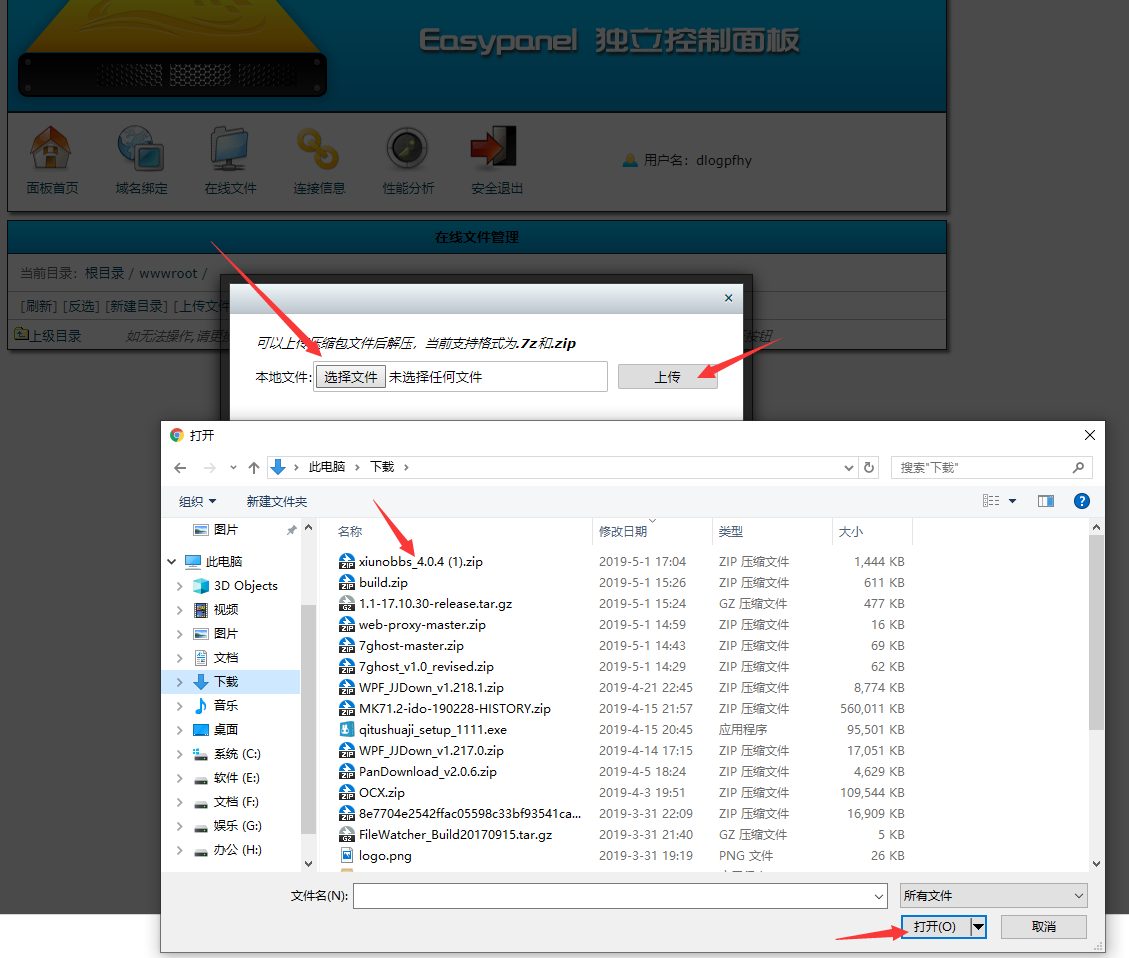Click the 打开(O) button
Image resolution: width=1129 pixels, height=958 pixels.
(935, 927)
